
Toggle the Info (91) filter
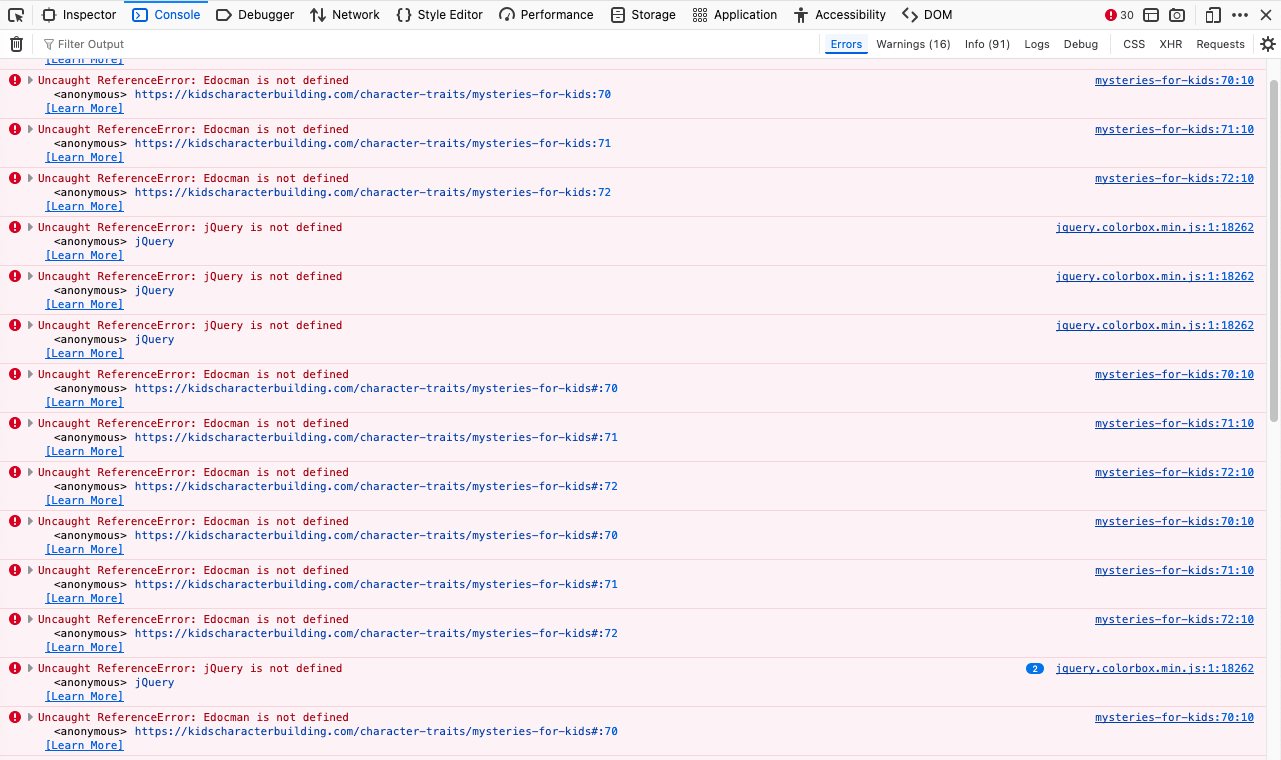pyautogui.click(x=987, y=44)
